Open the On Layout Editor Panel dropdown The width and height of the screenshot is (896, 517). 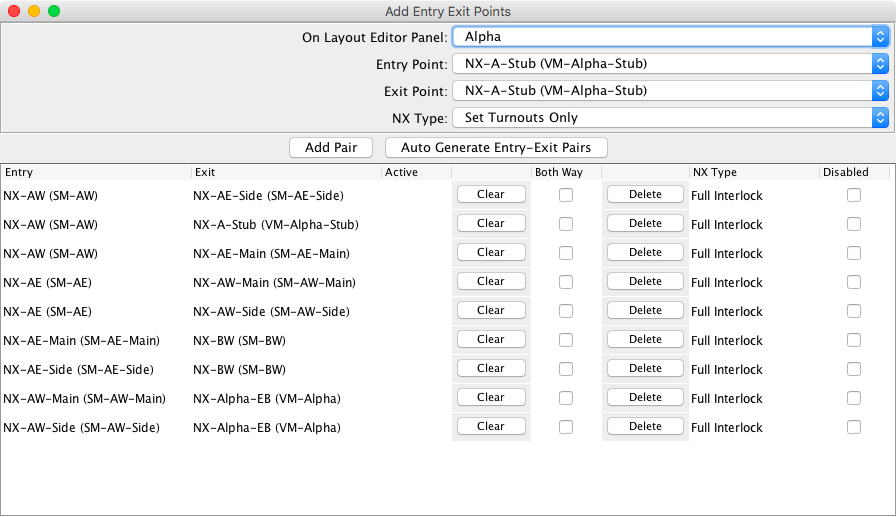click(670, 37)
